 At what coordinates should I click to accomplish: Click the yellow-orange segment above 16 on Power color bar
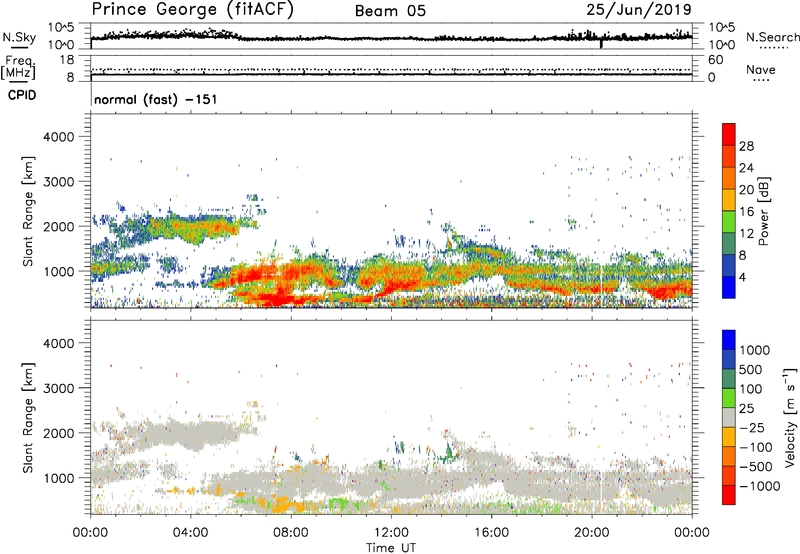729,200
